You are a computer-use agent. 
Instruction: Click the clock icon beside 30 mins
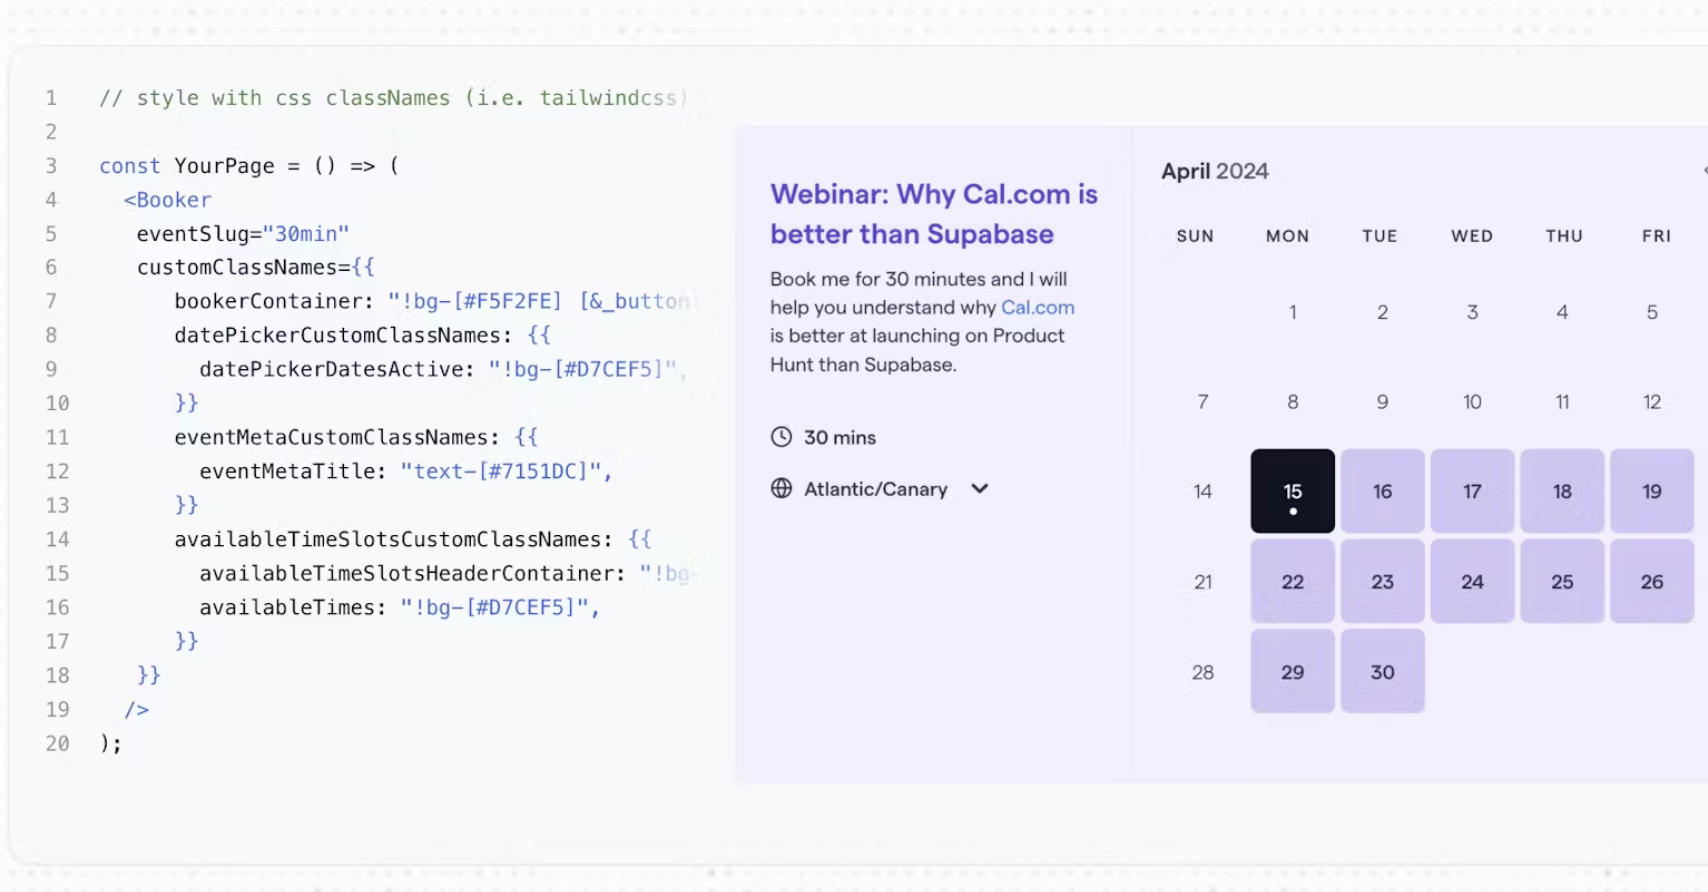[781, 437]
